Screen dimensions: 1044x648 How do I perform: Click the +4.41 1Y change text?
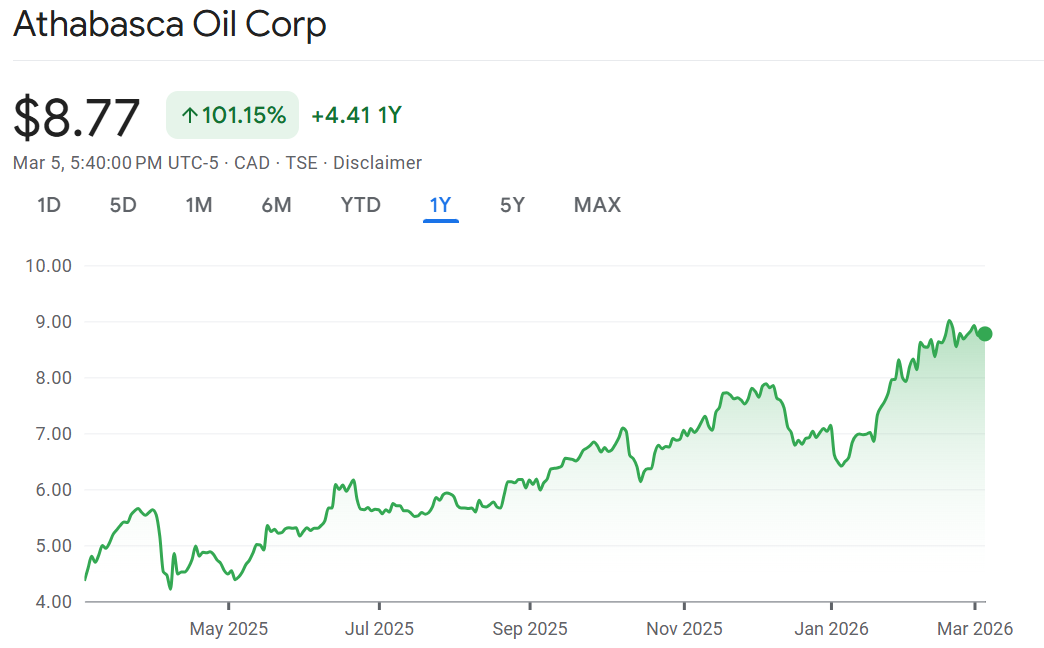pos(356,115)
